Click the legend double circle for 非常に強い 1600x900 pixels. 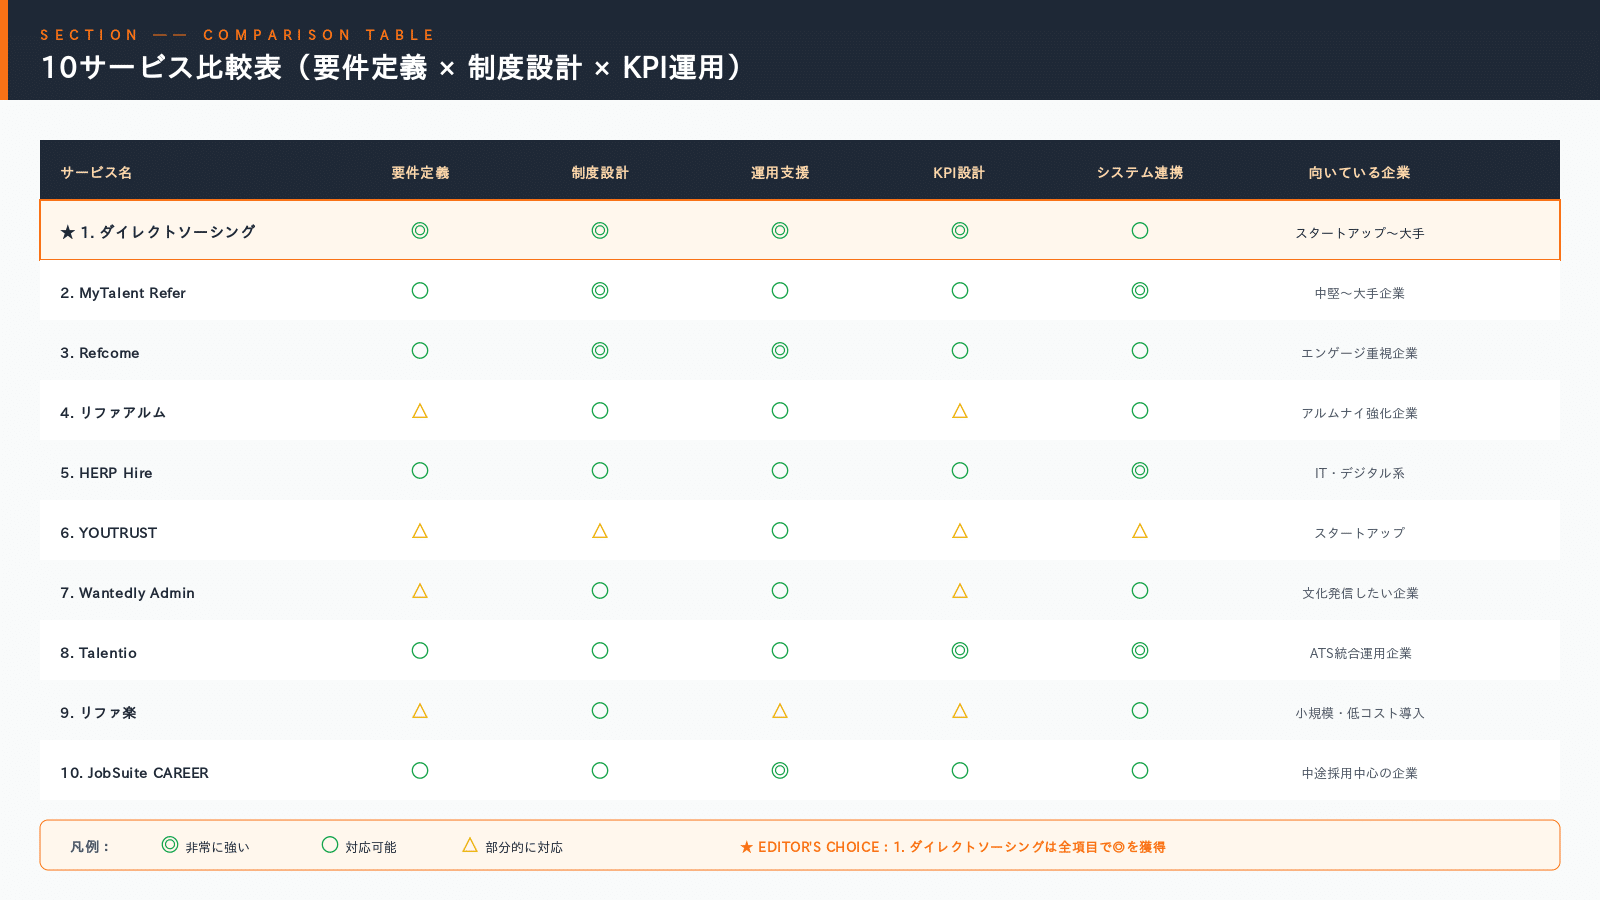pyautogui.click(x=170, y=845)
